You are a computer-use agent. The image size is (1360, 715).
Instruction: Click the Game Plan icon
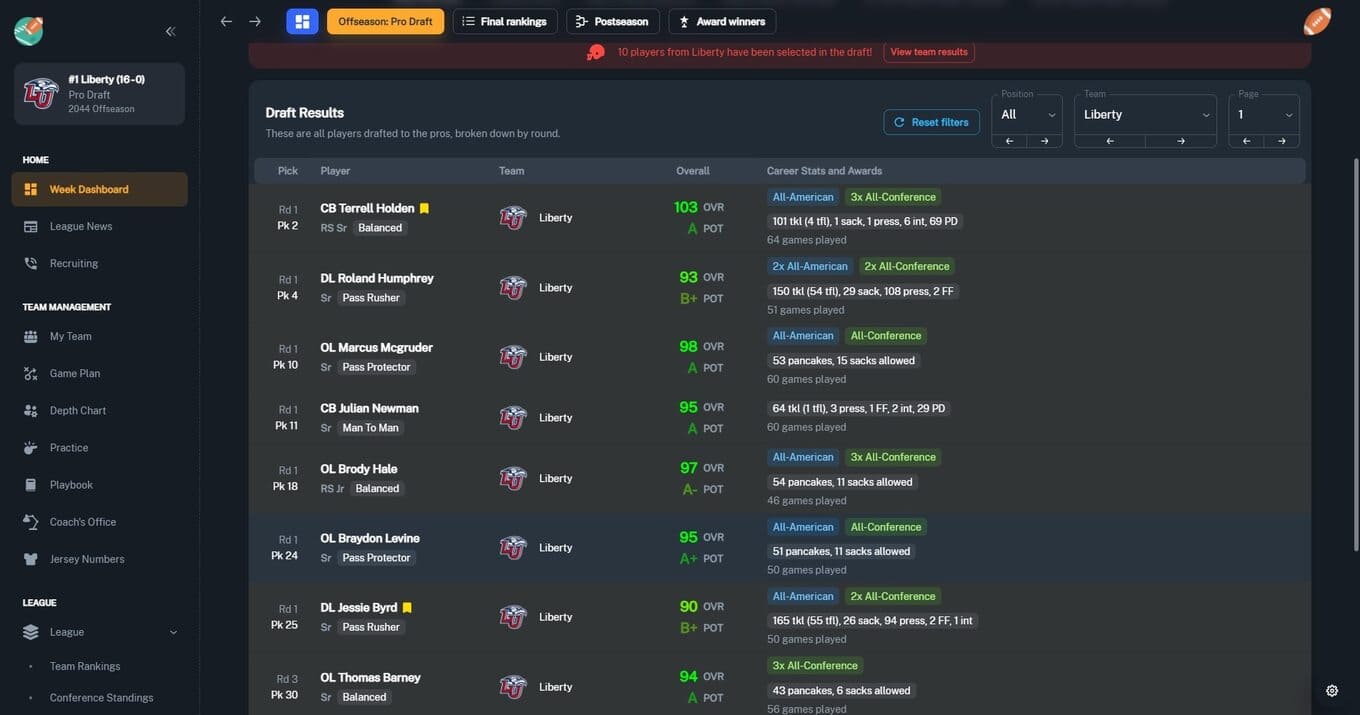coord(31,373)
